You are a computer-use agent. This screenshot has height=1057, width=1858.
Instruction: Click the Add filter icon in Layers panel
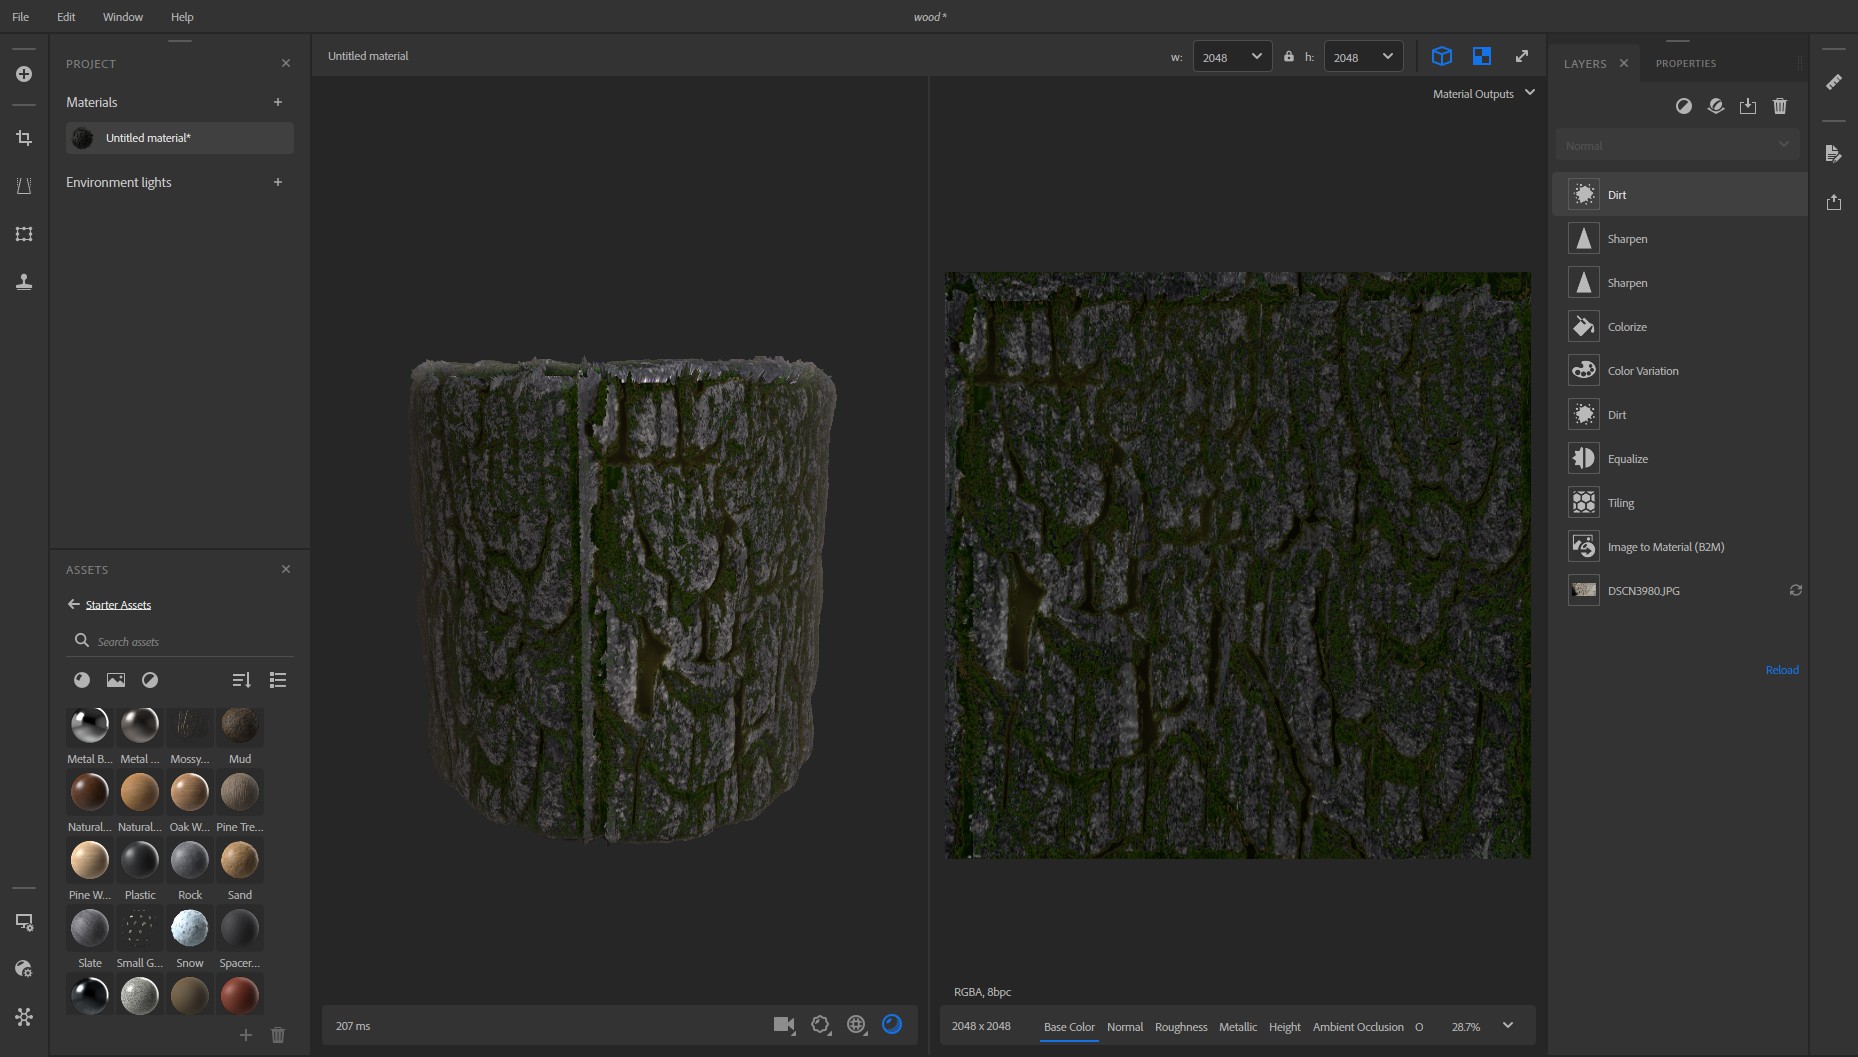[x=1684, y=106]
